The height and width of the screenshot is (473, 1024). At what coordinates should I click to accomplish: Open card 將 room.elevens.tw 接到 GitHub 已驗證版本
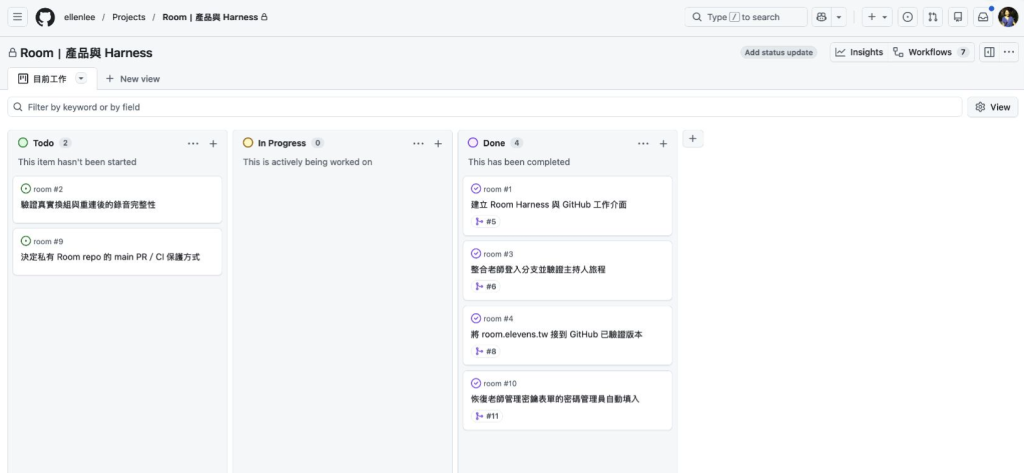click(556, 334)
